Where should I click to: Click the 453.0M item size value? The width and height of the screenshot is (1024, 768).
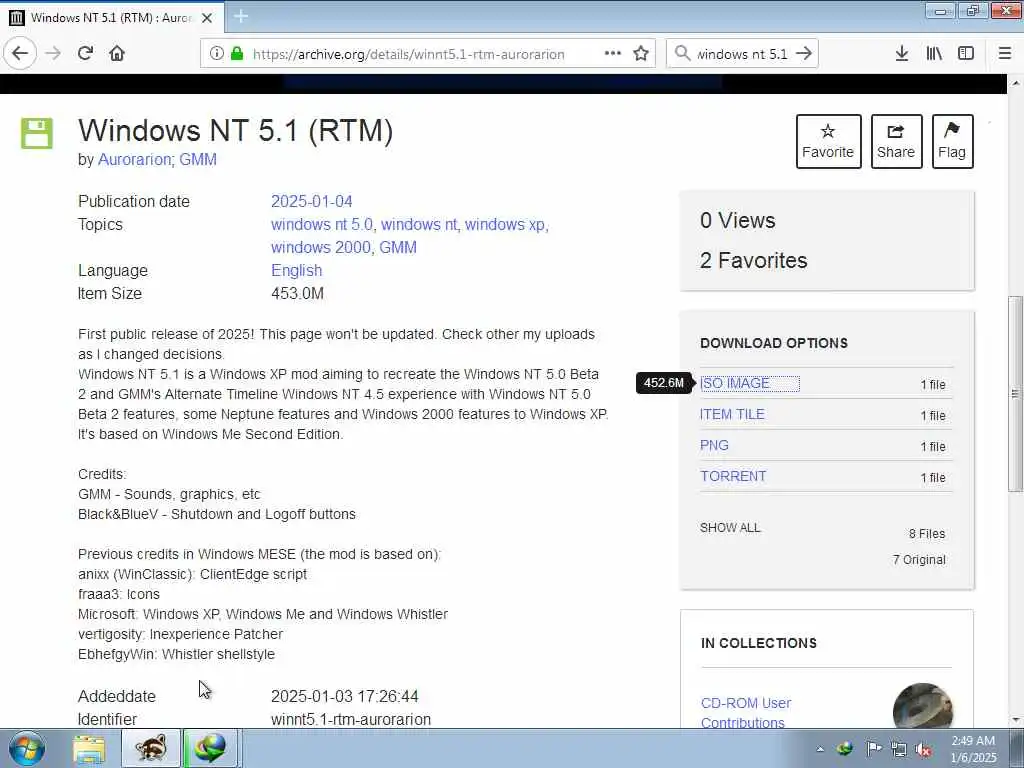click(297, 293)
